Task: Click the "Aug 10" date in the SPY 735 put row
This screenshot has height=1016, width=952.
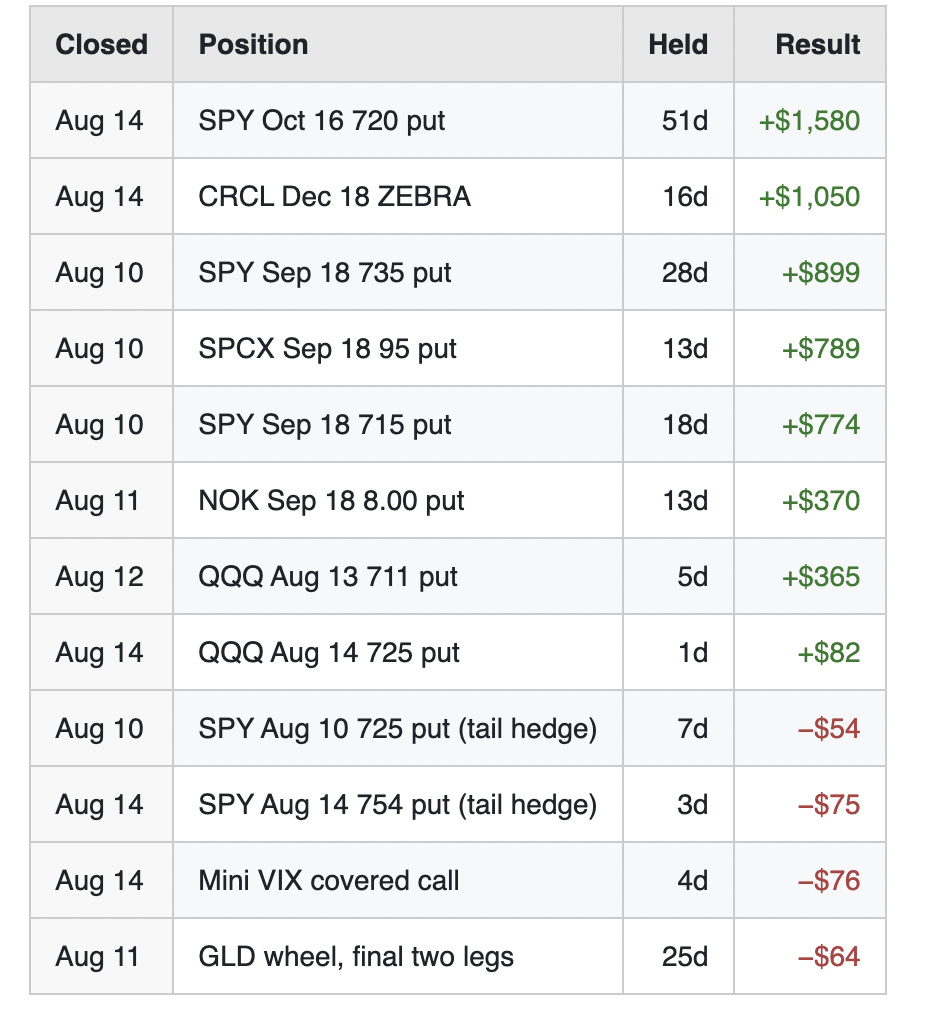Action: pyautogui.click(x=99, y=272)
